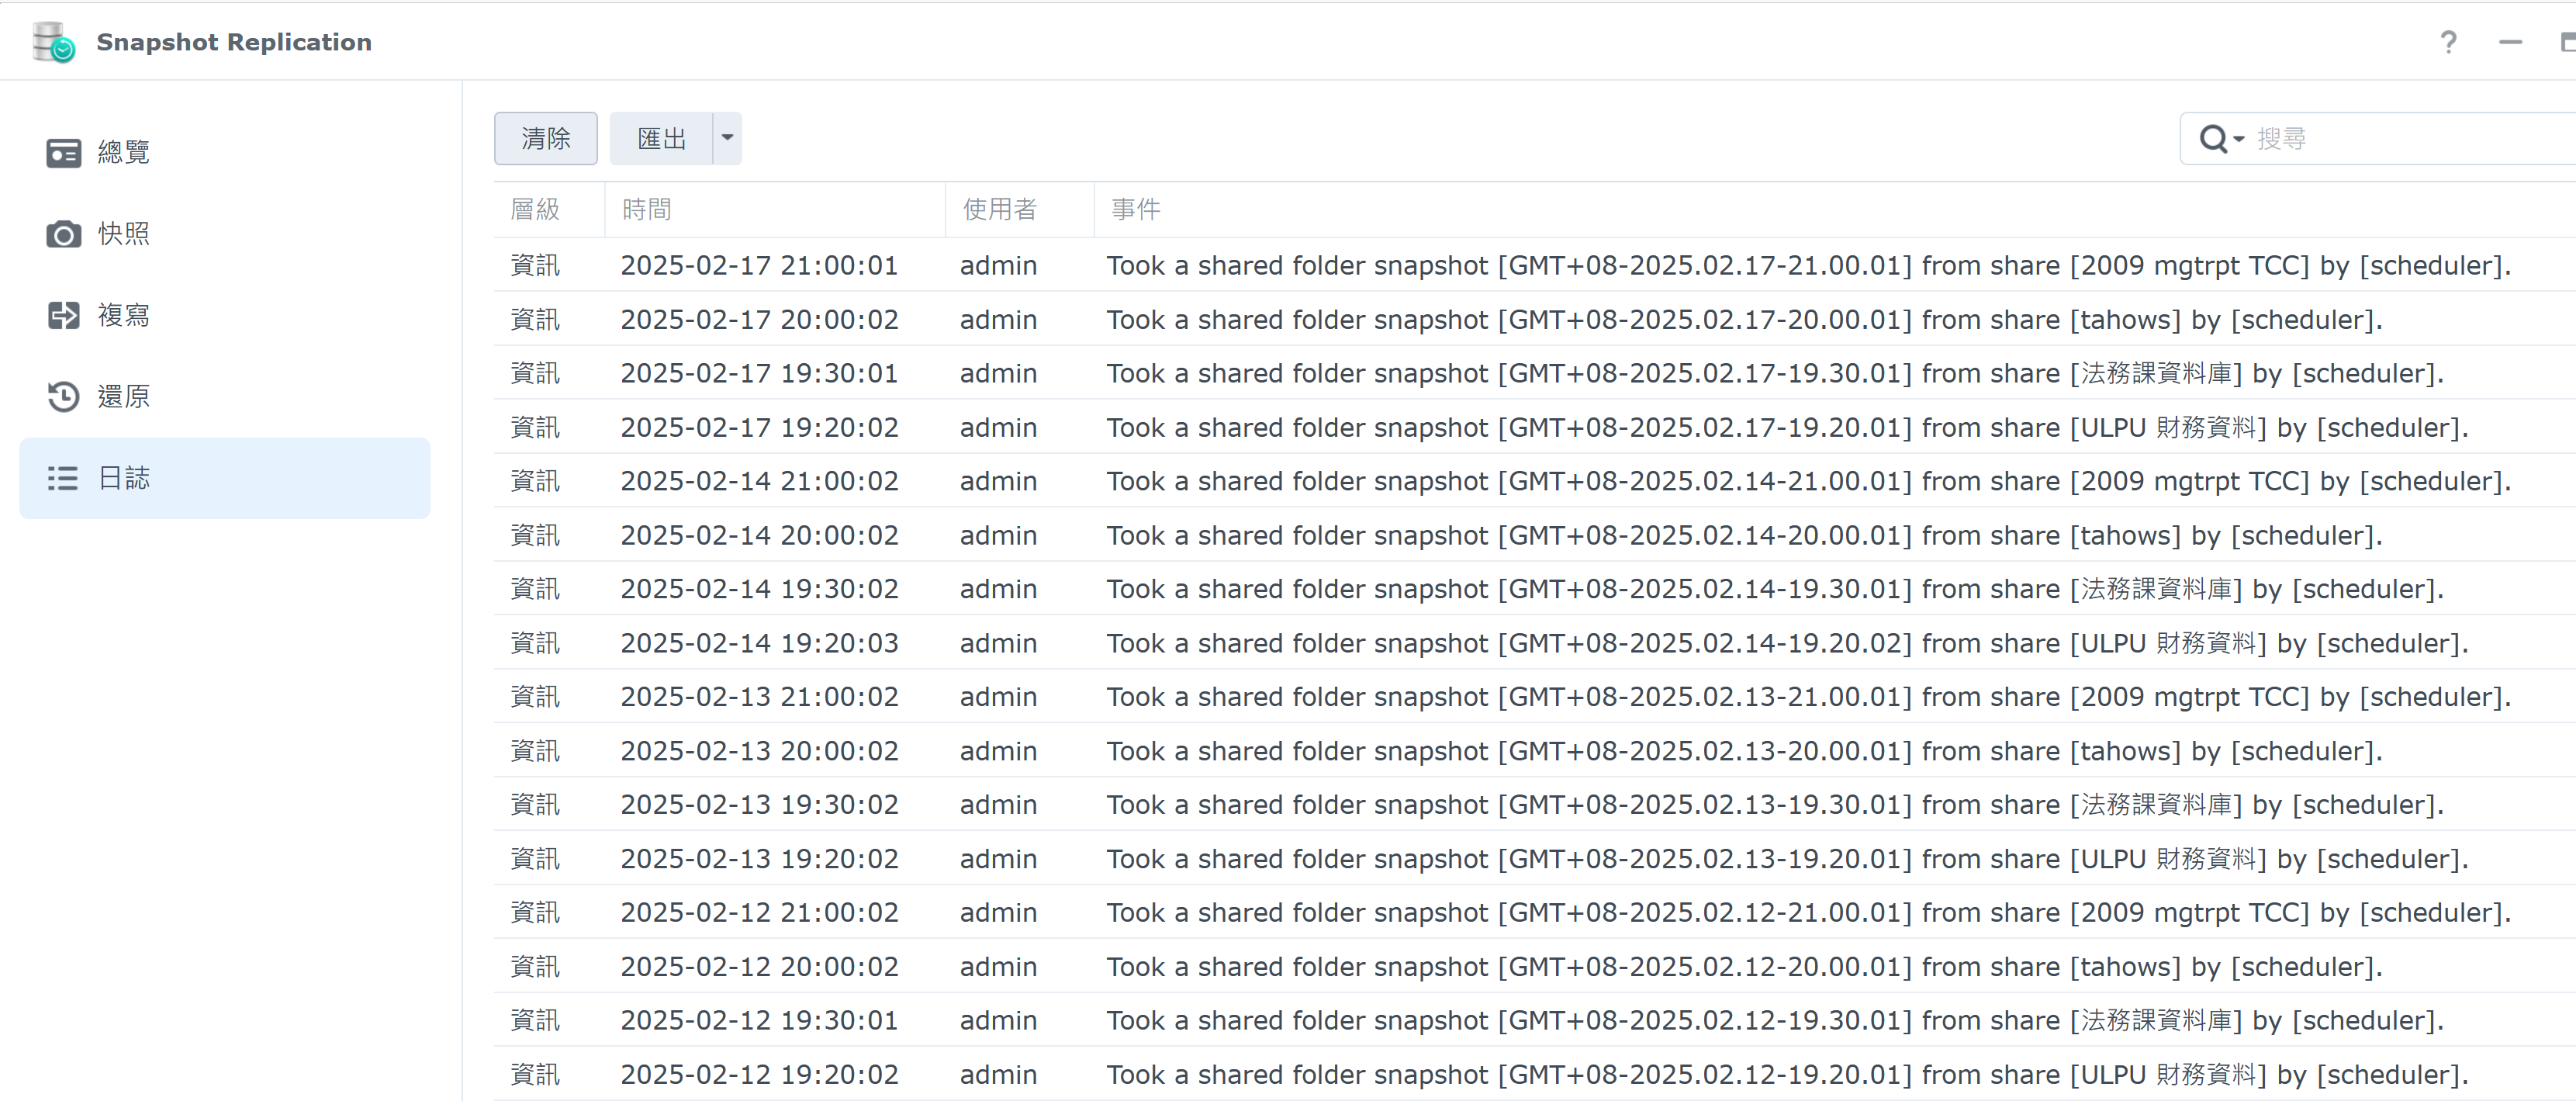Click the 複寫 replication arrow icon
2576x1101 pixels.
coord(63,315)
